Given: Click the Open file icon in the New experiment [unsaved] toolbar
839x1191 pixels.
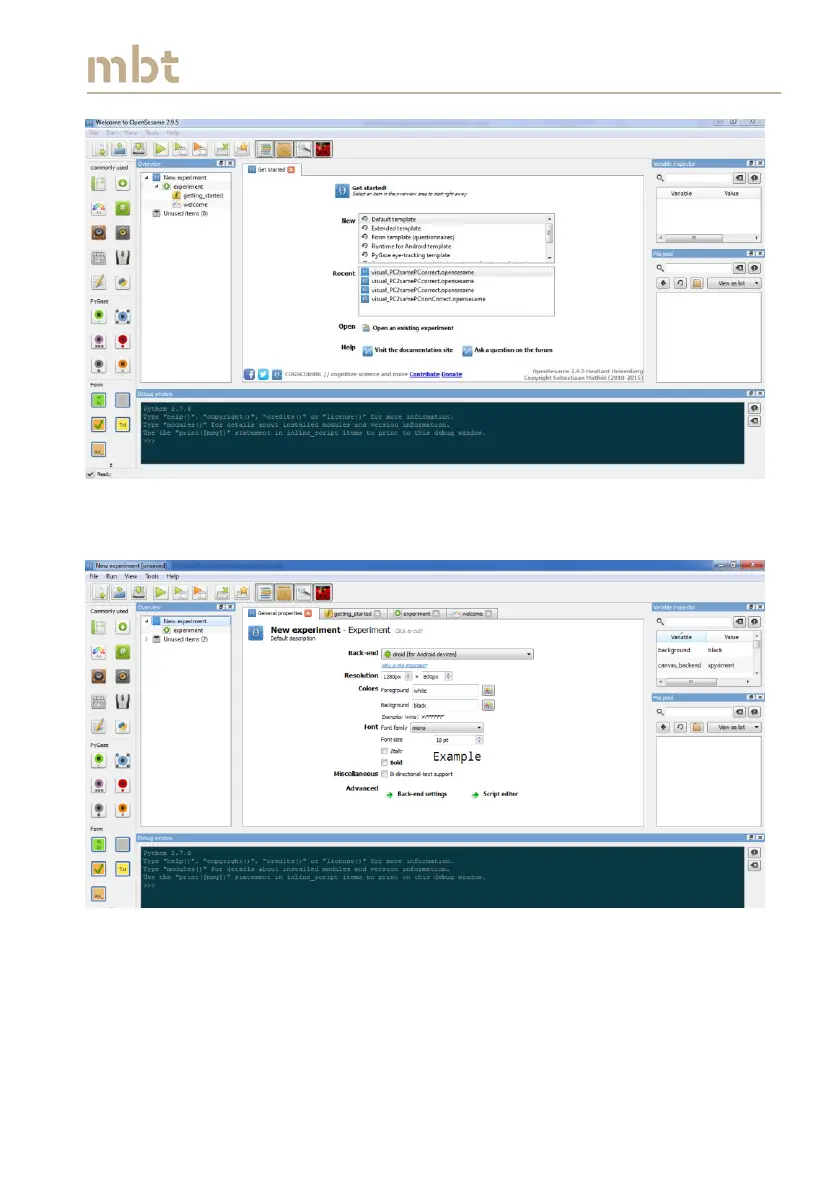Looking at the screenshot, I should point(119,592).
